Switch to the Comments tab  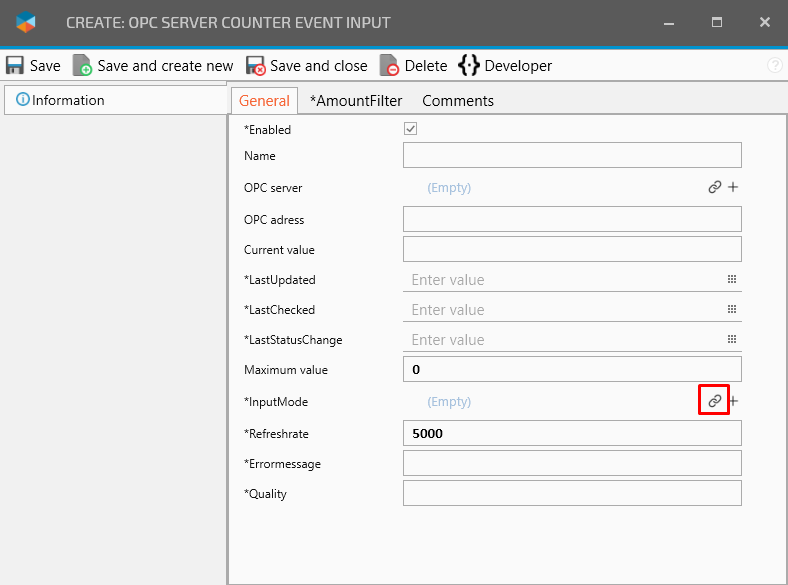pyautogui.click(x=458, y=101)
